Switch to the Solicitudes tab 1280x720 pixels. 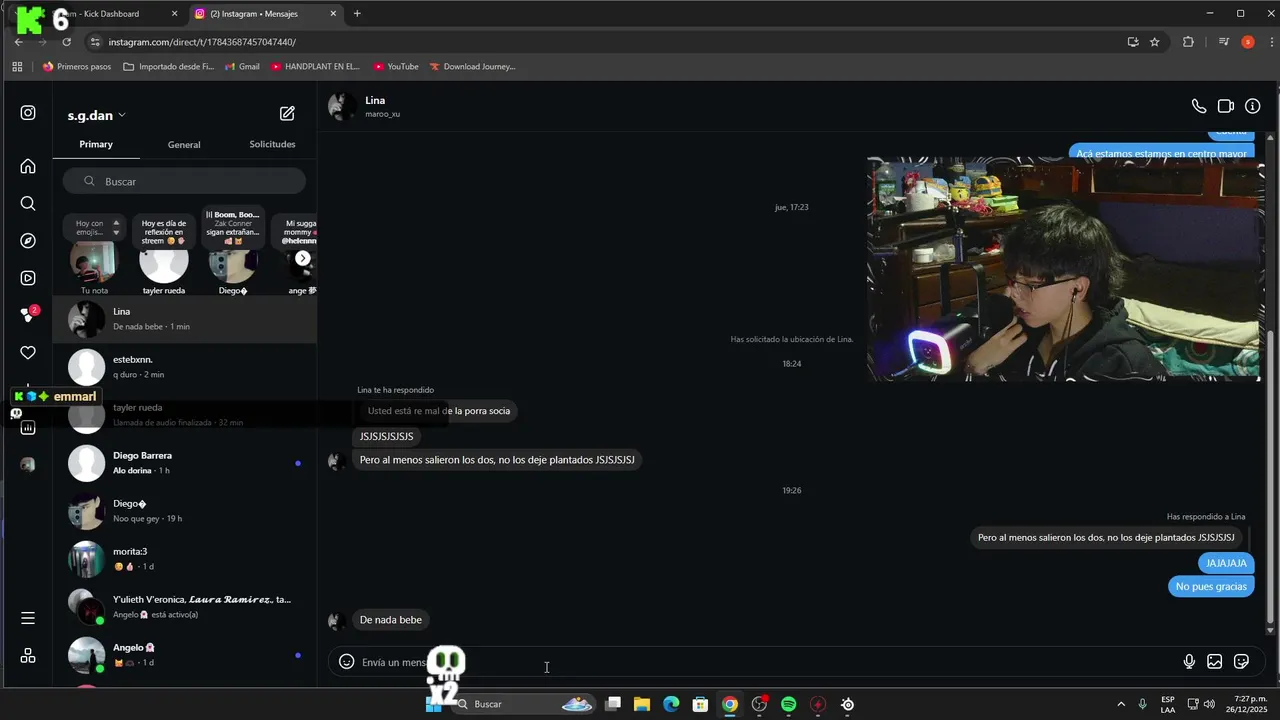point(272,144)
